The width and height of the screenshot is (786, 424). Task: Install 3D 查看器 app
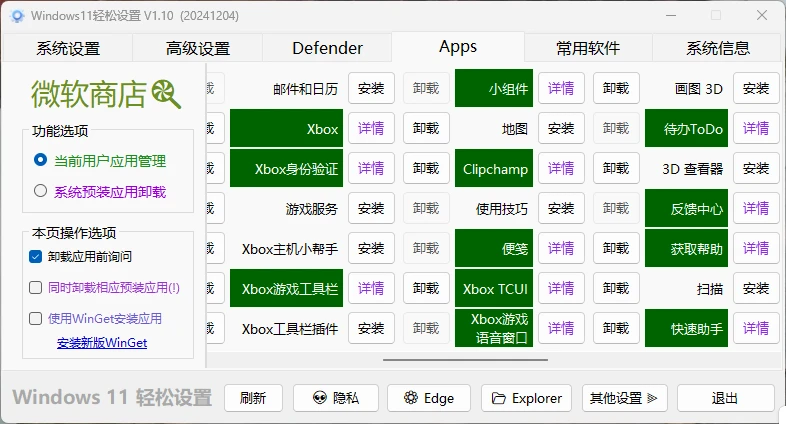click(x=756, y=168)
